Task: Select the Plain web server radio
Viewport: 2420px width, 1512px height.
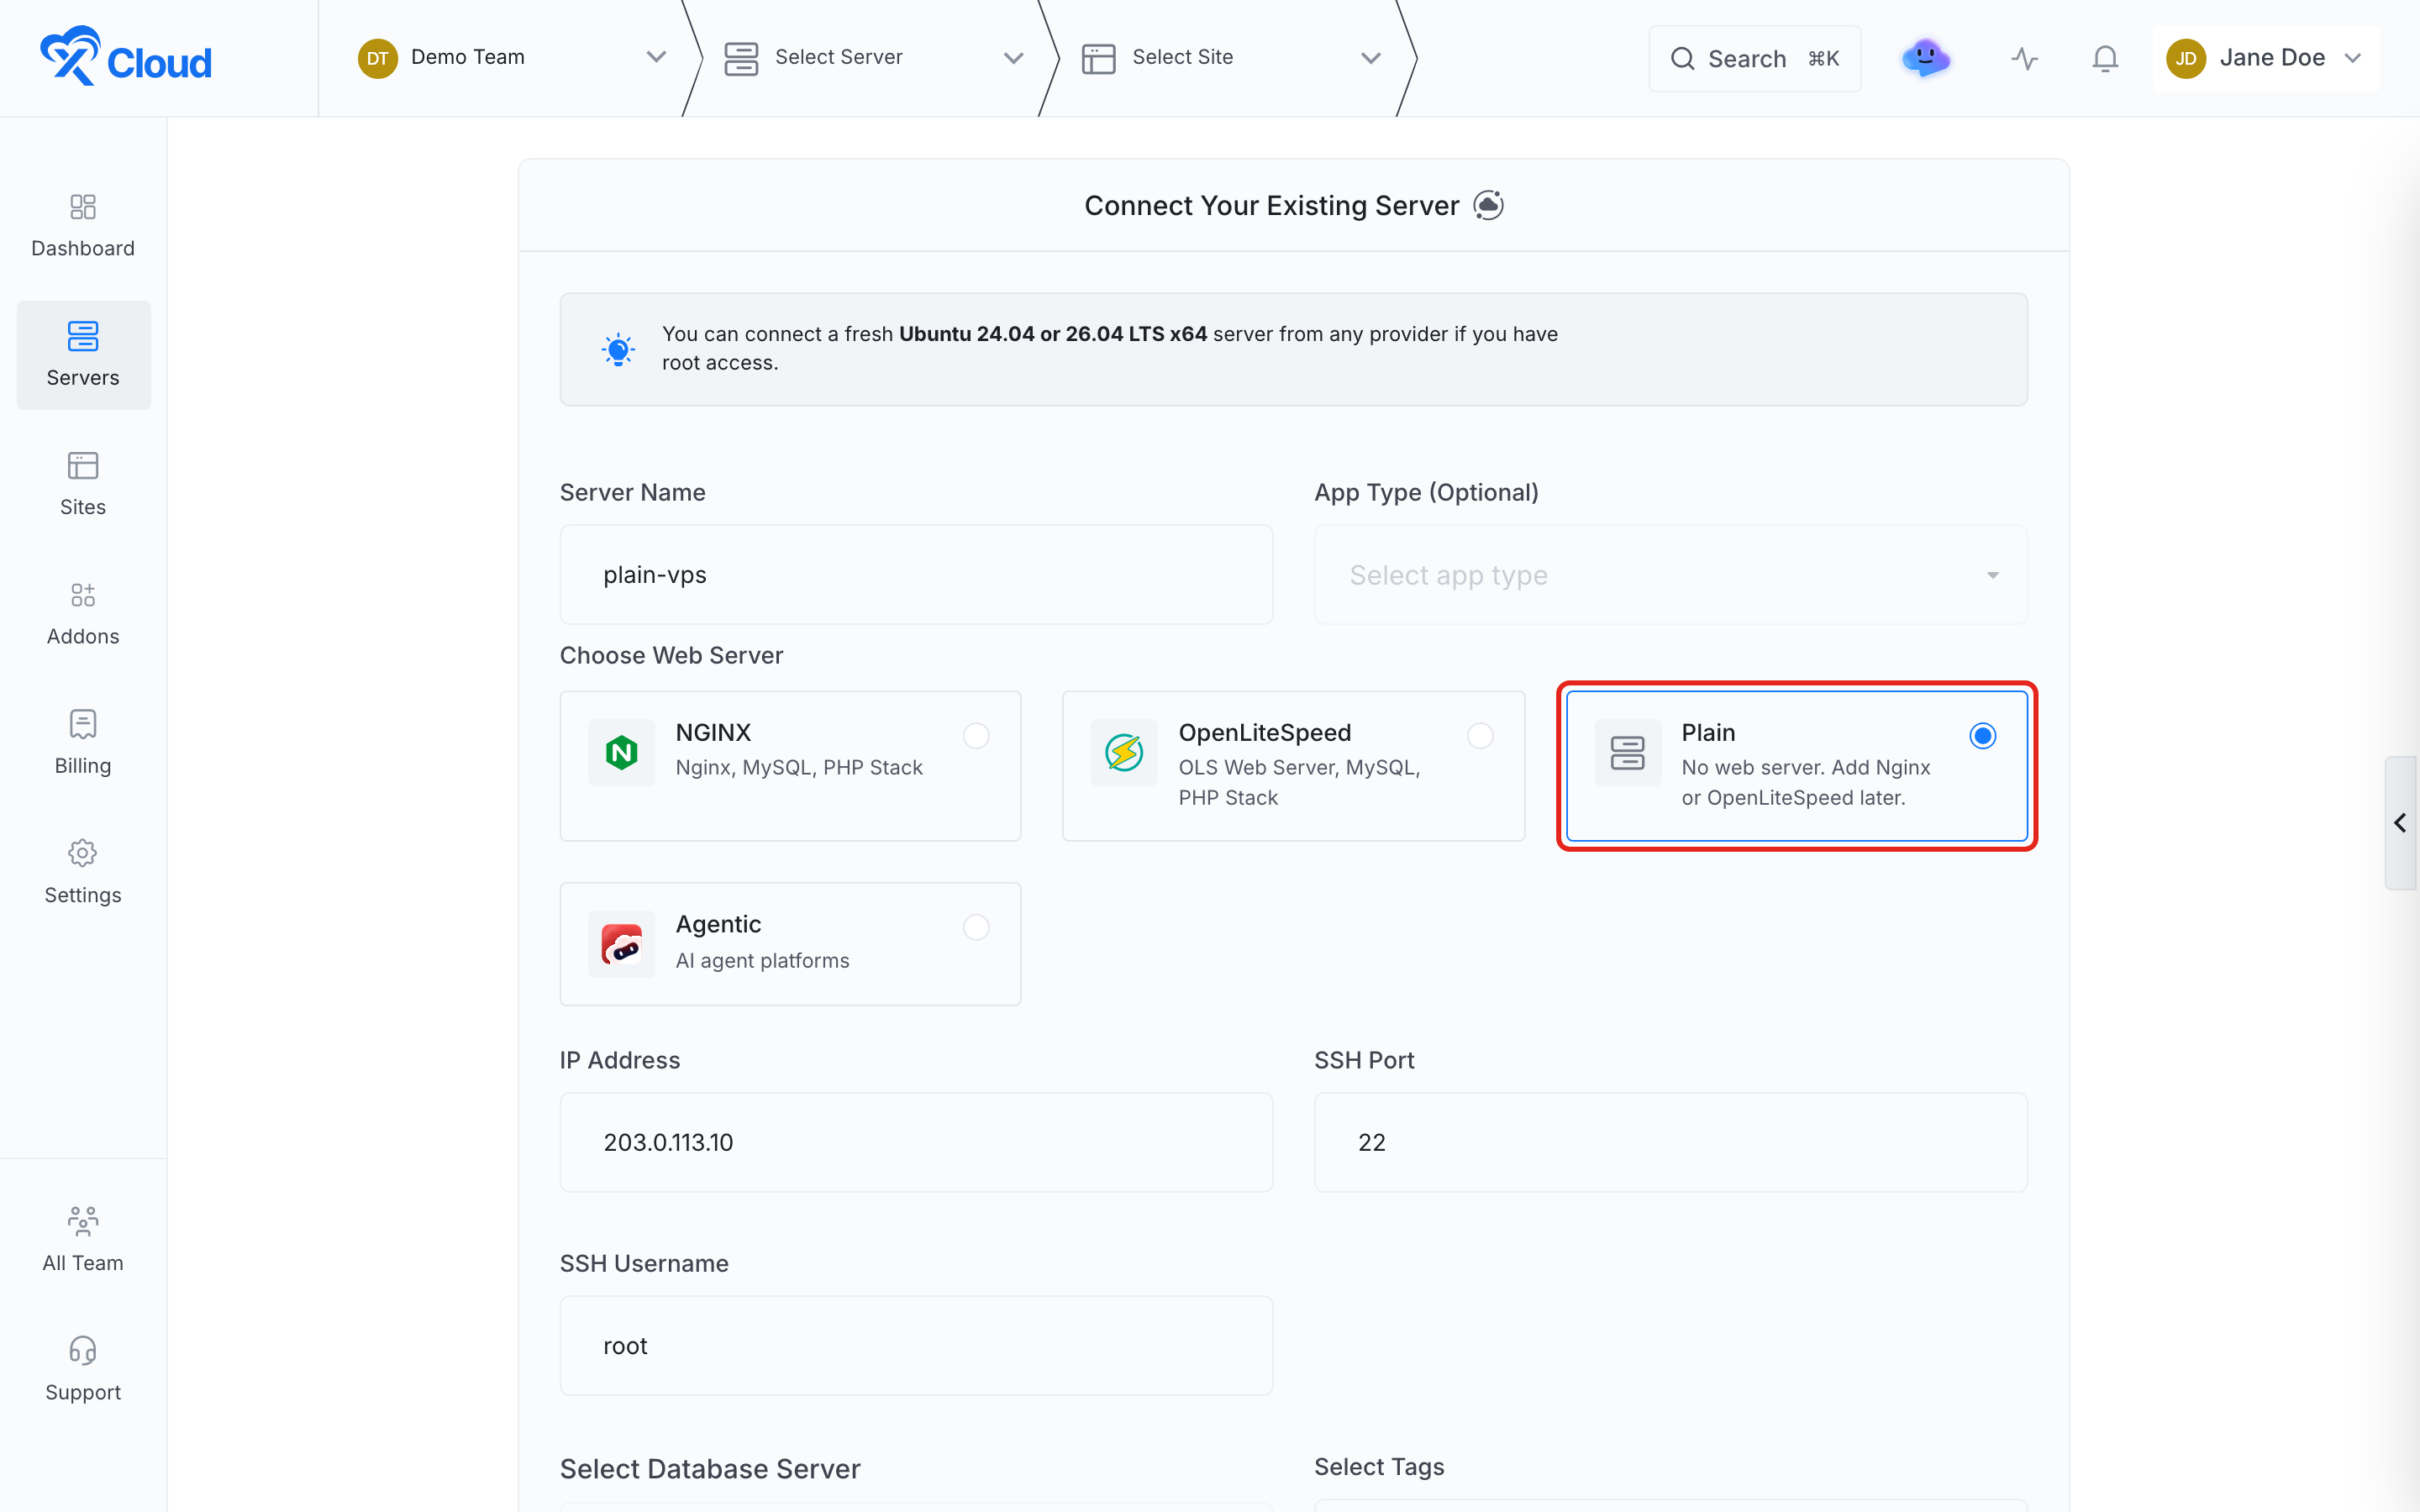Action: [x=1983, y=736]
